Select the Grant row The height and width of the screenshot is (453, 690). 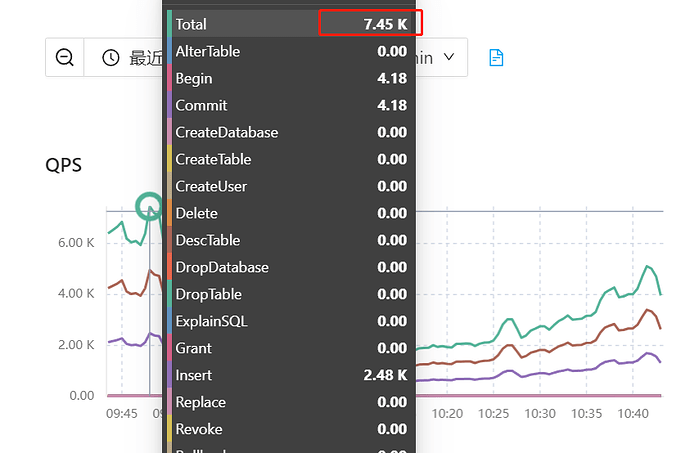(291, 348)
